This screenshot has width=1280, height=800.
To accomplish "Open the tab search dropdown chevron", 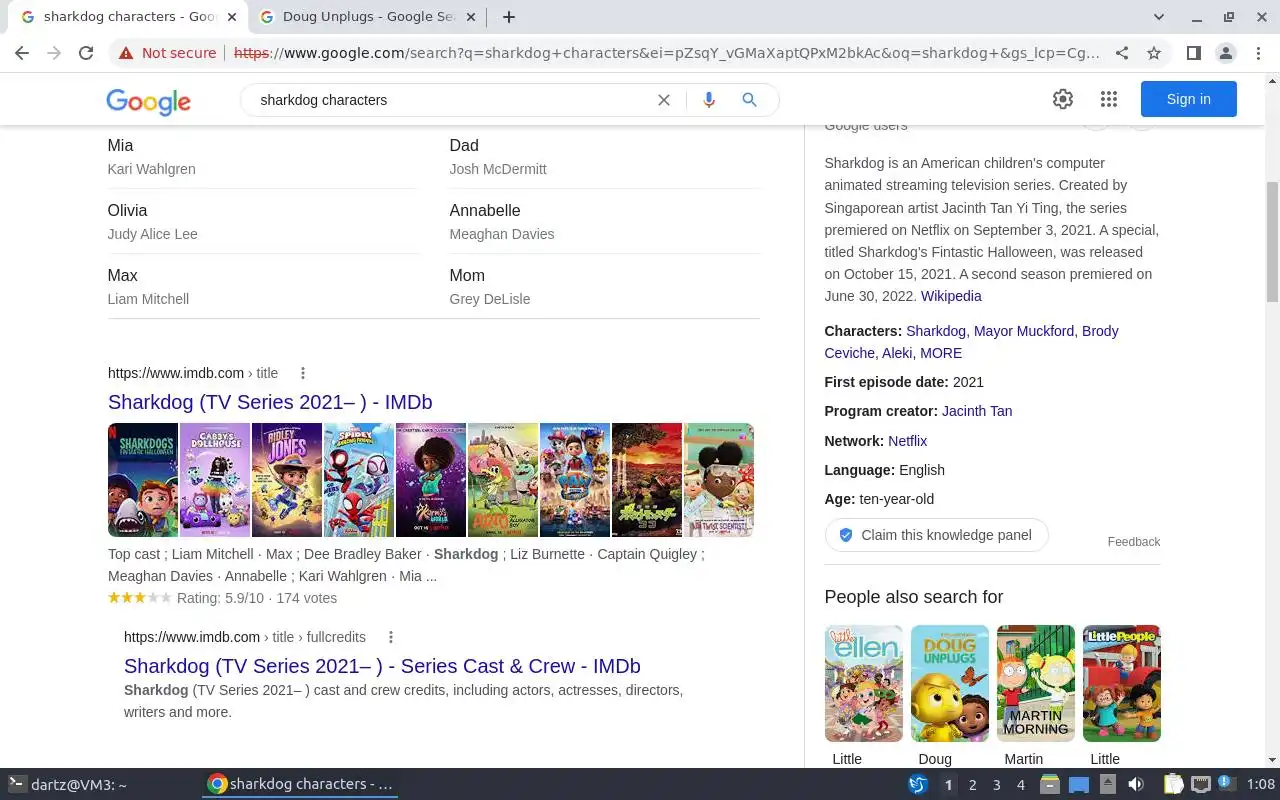I will pyautogui.click(x=1159, y=17).
